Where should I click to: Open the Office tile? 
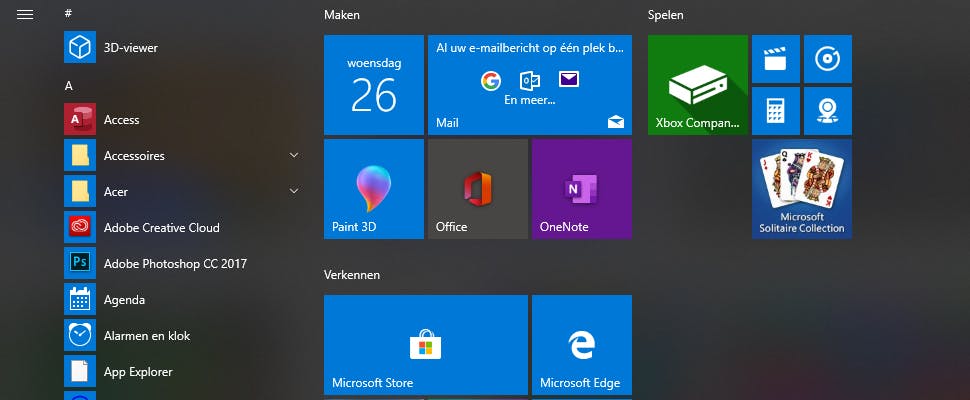coord(478,189)
